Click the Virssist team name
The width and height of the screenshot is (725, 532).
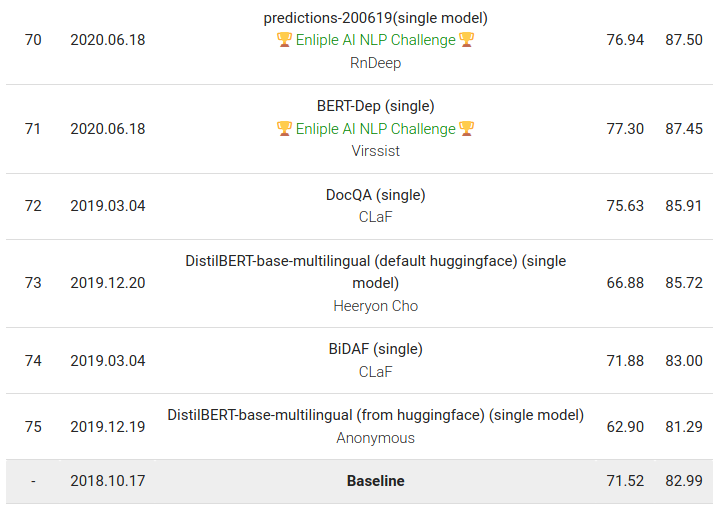[375, 151]
